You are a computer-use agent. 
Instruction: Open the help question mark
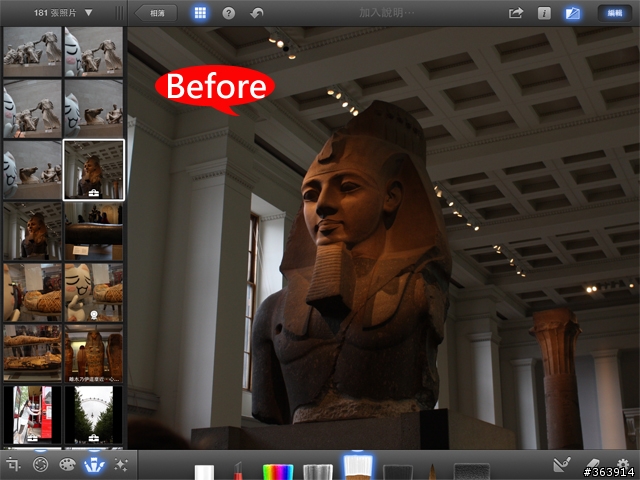click(x=229, y=13)
